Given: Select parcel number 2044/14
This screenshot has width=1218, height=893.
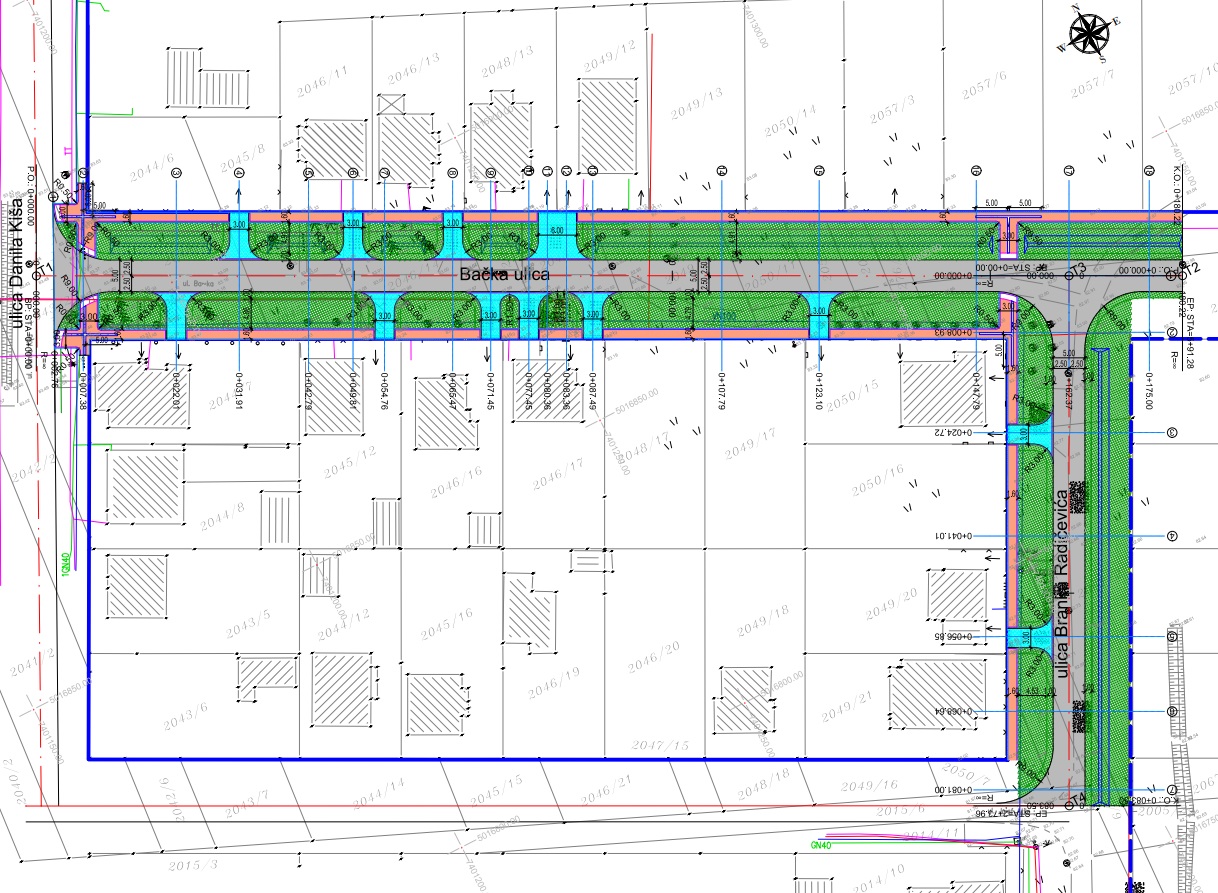Looking at the screenshot, I should pos(380,791).
